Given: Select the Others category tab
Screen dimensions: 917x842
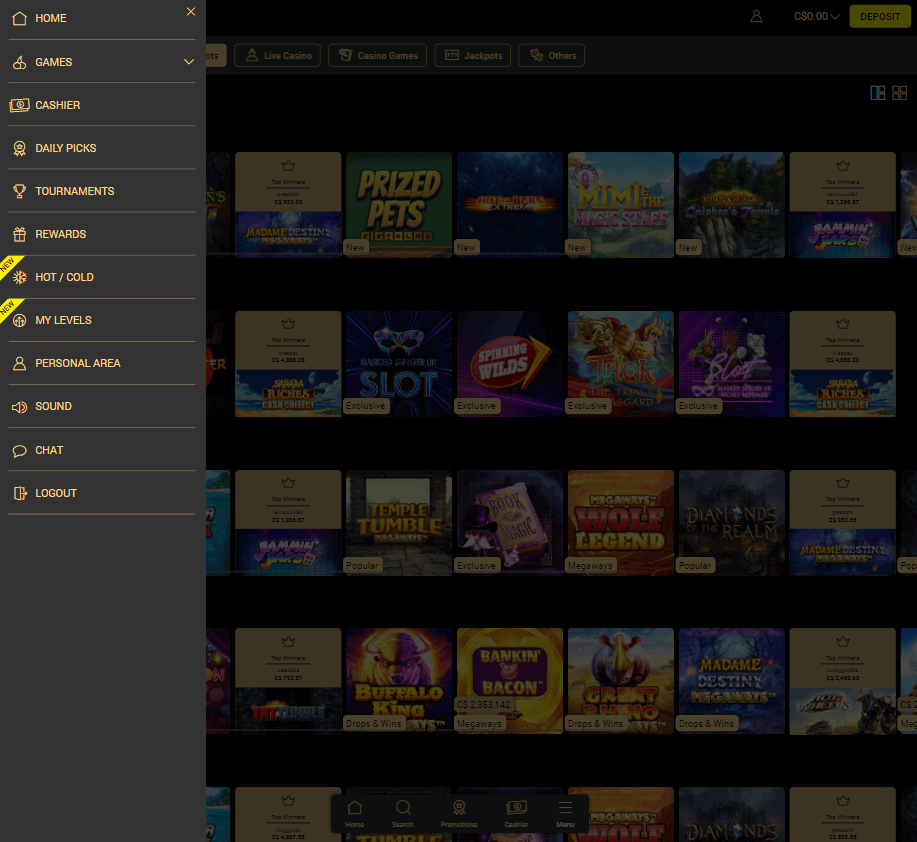Looking at the screenshot, I should tap(551, 56).
